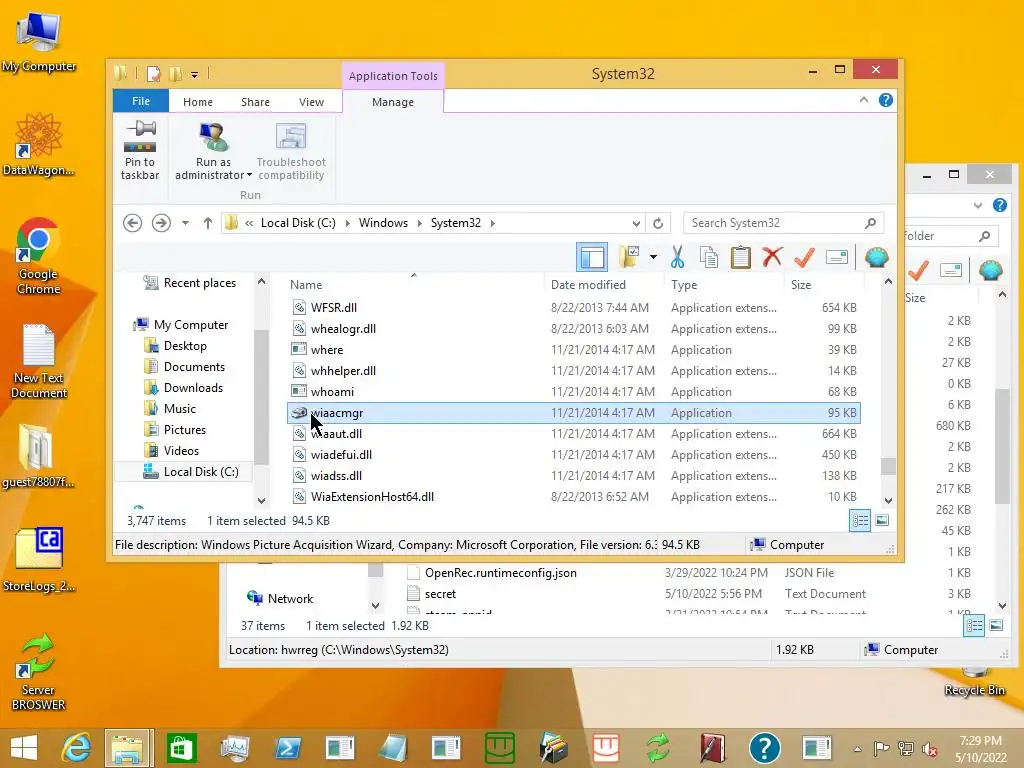Open the File ribbon tab
Screen dimensions: 1024x768
pyautogui.click(x=141, y=101)
